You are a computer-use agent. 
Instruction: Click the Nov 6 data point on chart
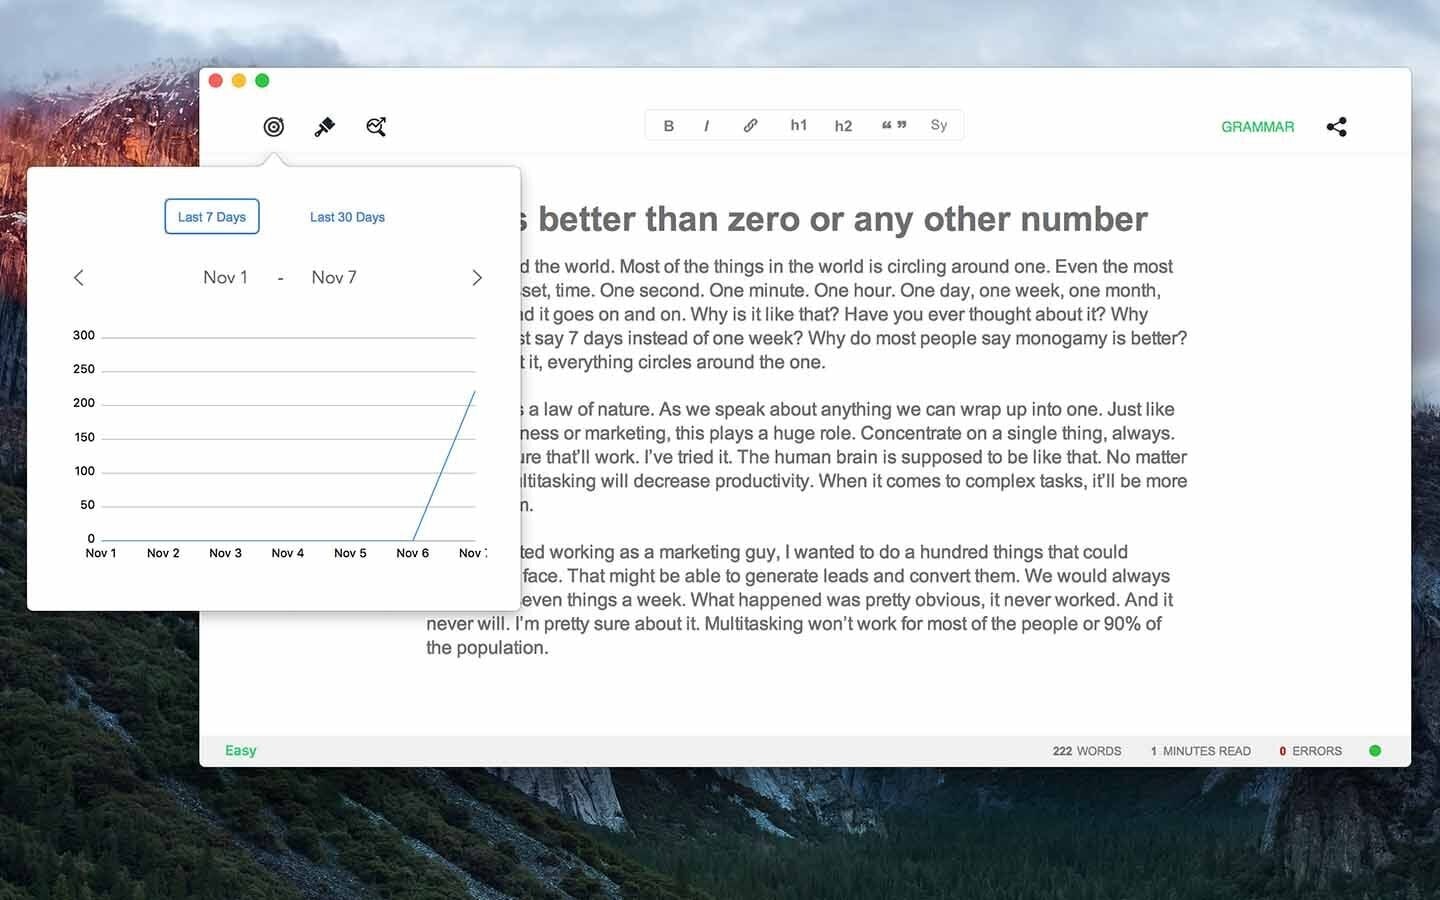(x=413, y=538)
